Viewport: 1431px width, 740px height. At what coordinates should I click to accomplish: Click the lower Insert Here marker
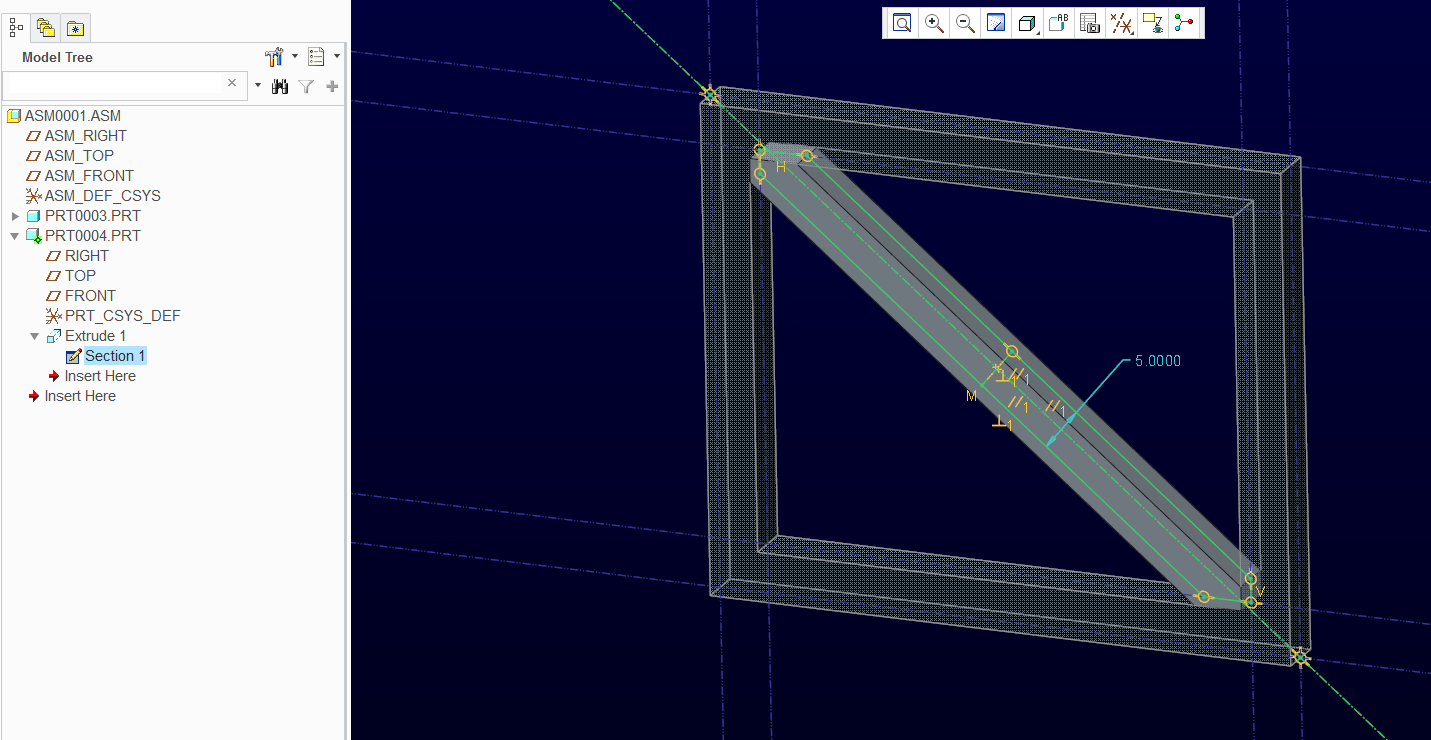80,396
